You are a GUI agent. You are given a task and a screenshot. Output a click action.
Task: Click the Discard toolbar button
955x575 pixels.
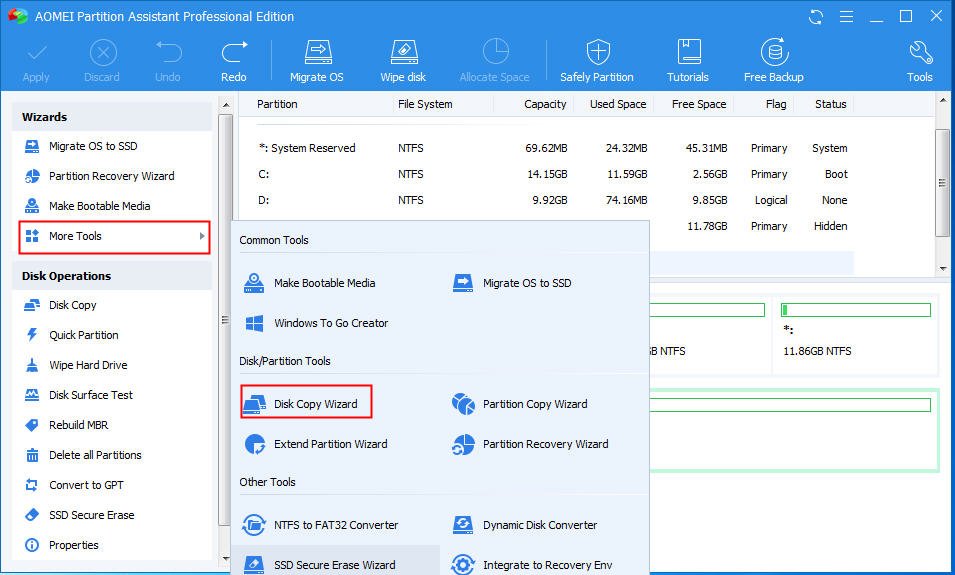(102, 60)
